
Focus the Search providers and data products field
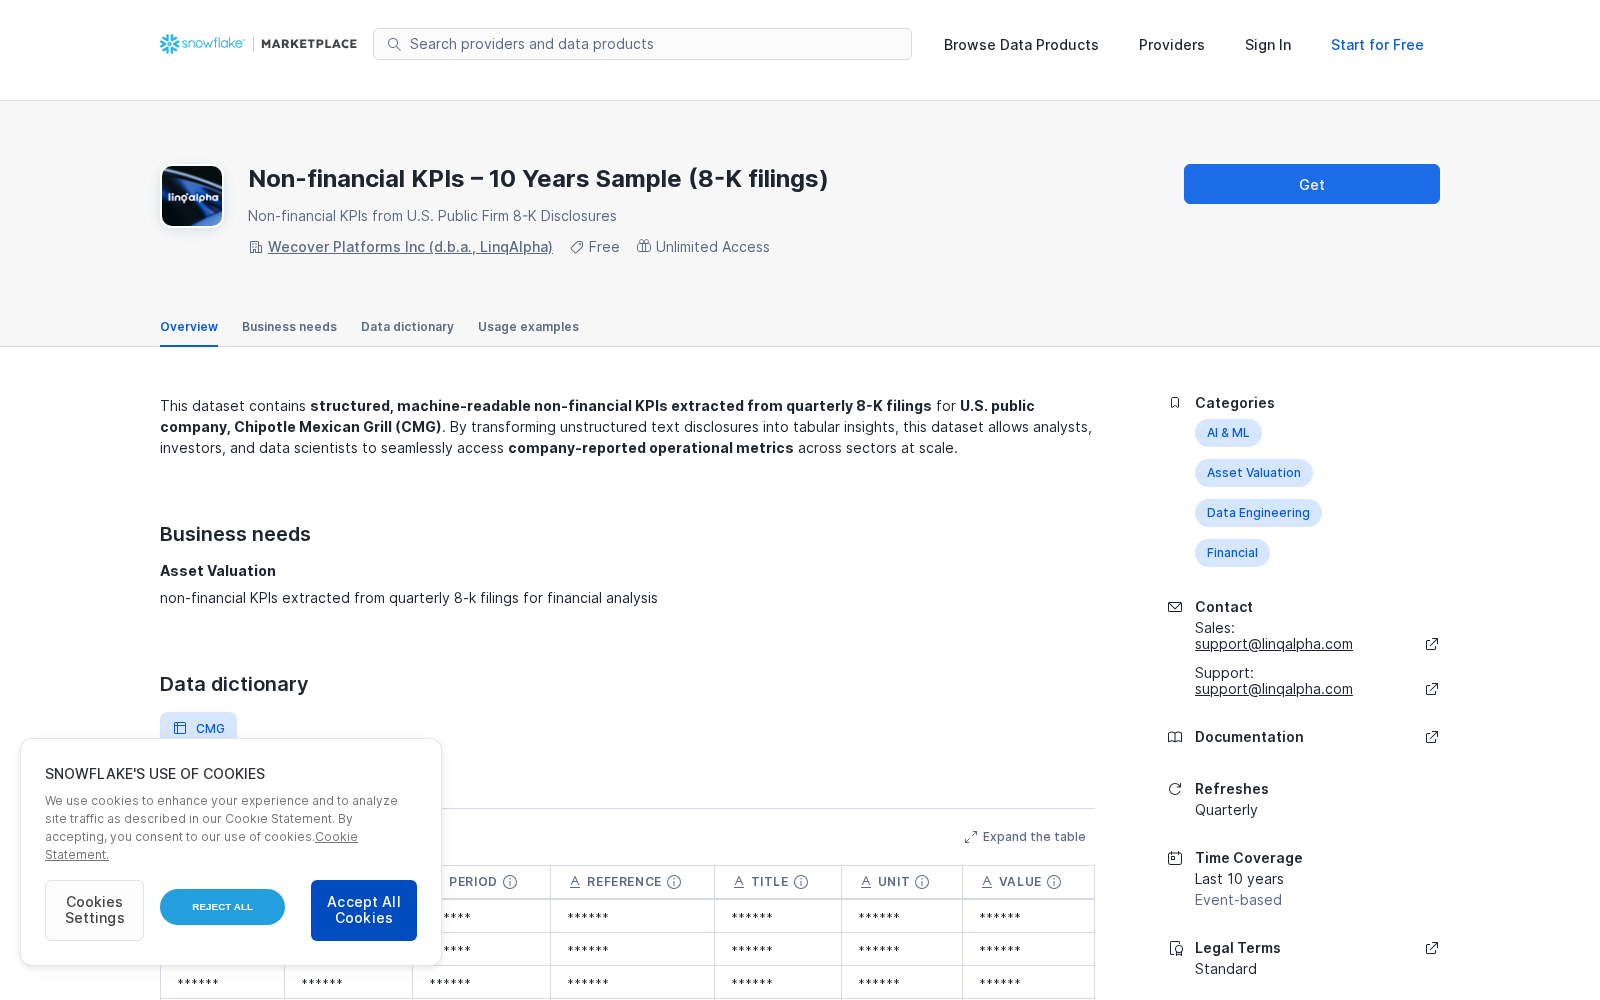pos(642,44)
